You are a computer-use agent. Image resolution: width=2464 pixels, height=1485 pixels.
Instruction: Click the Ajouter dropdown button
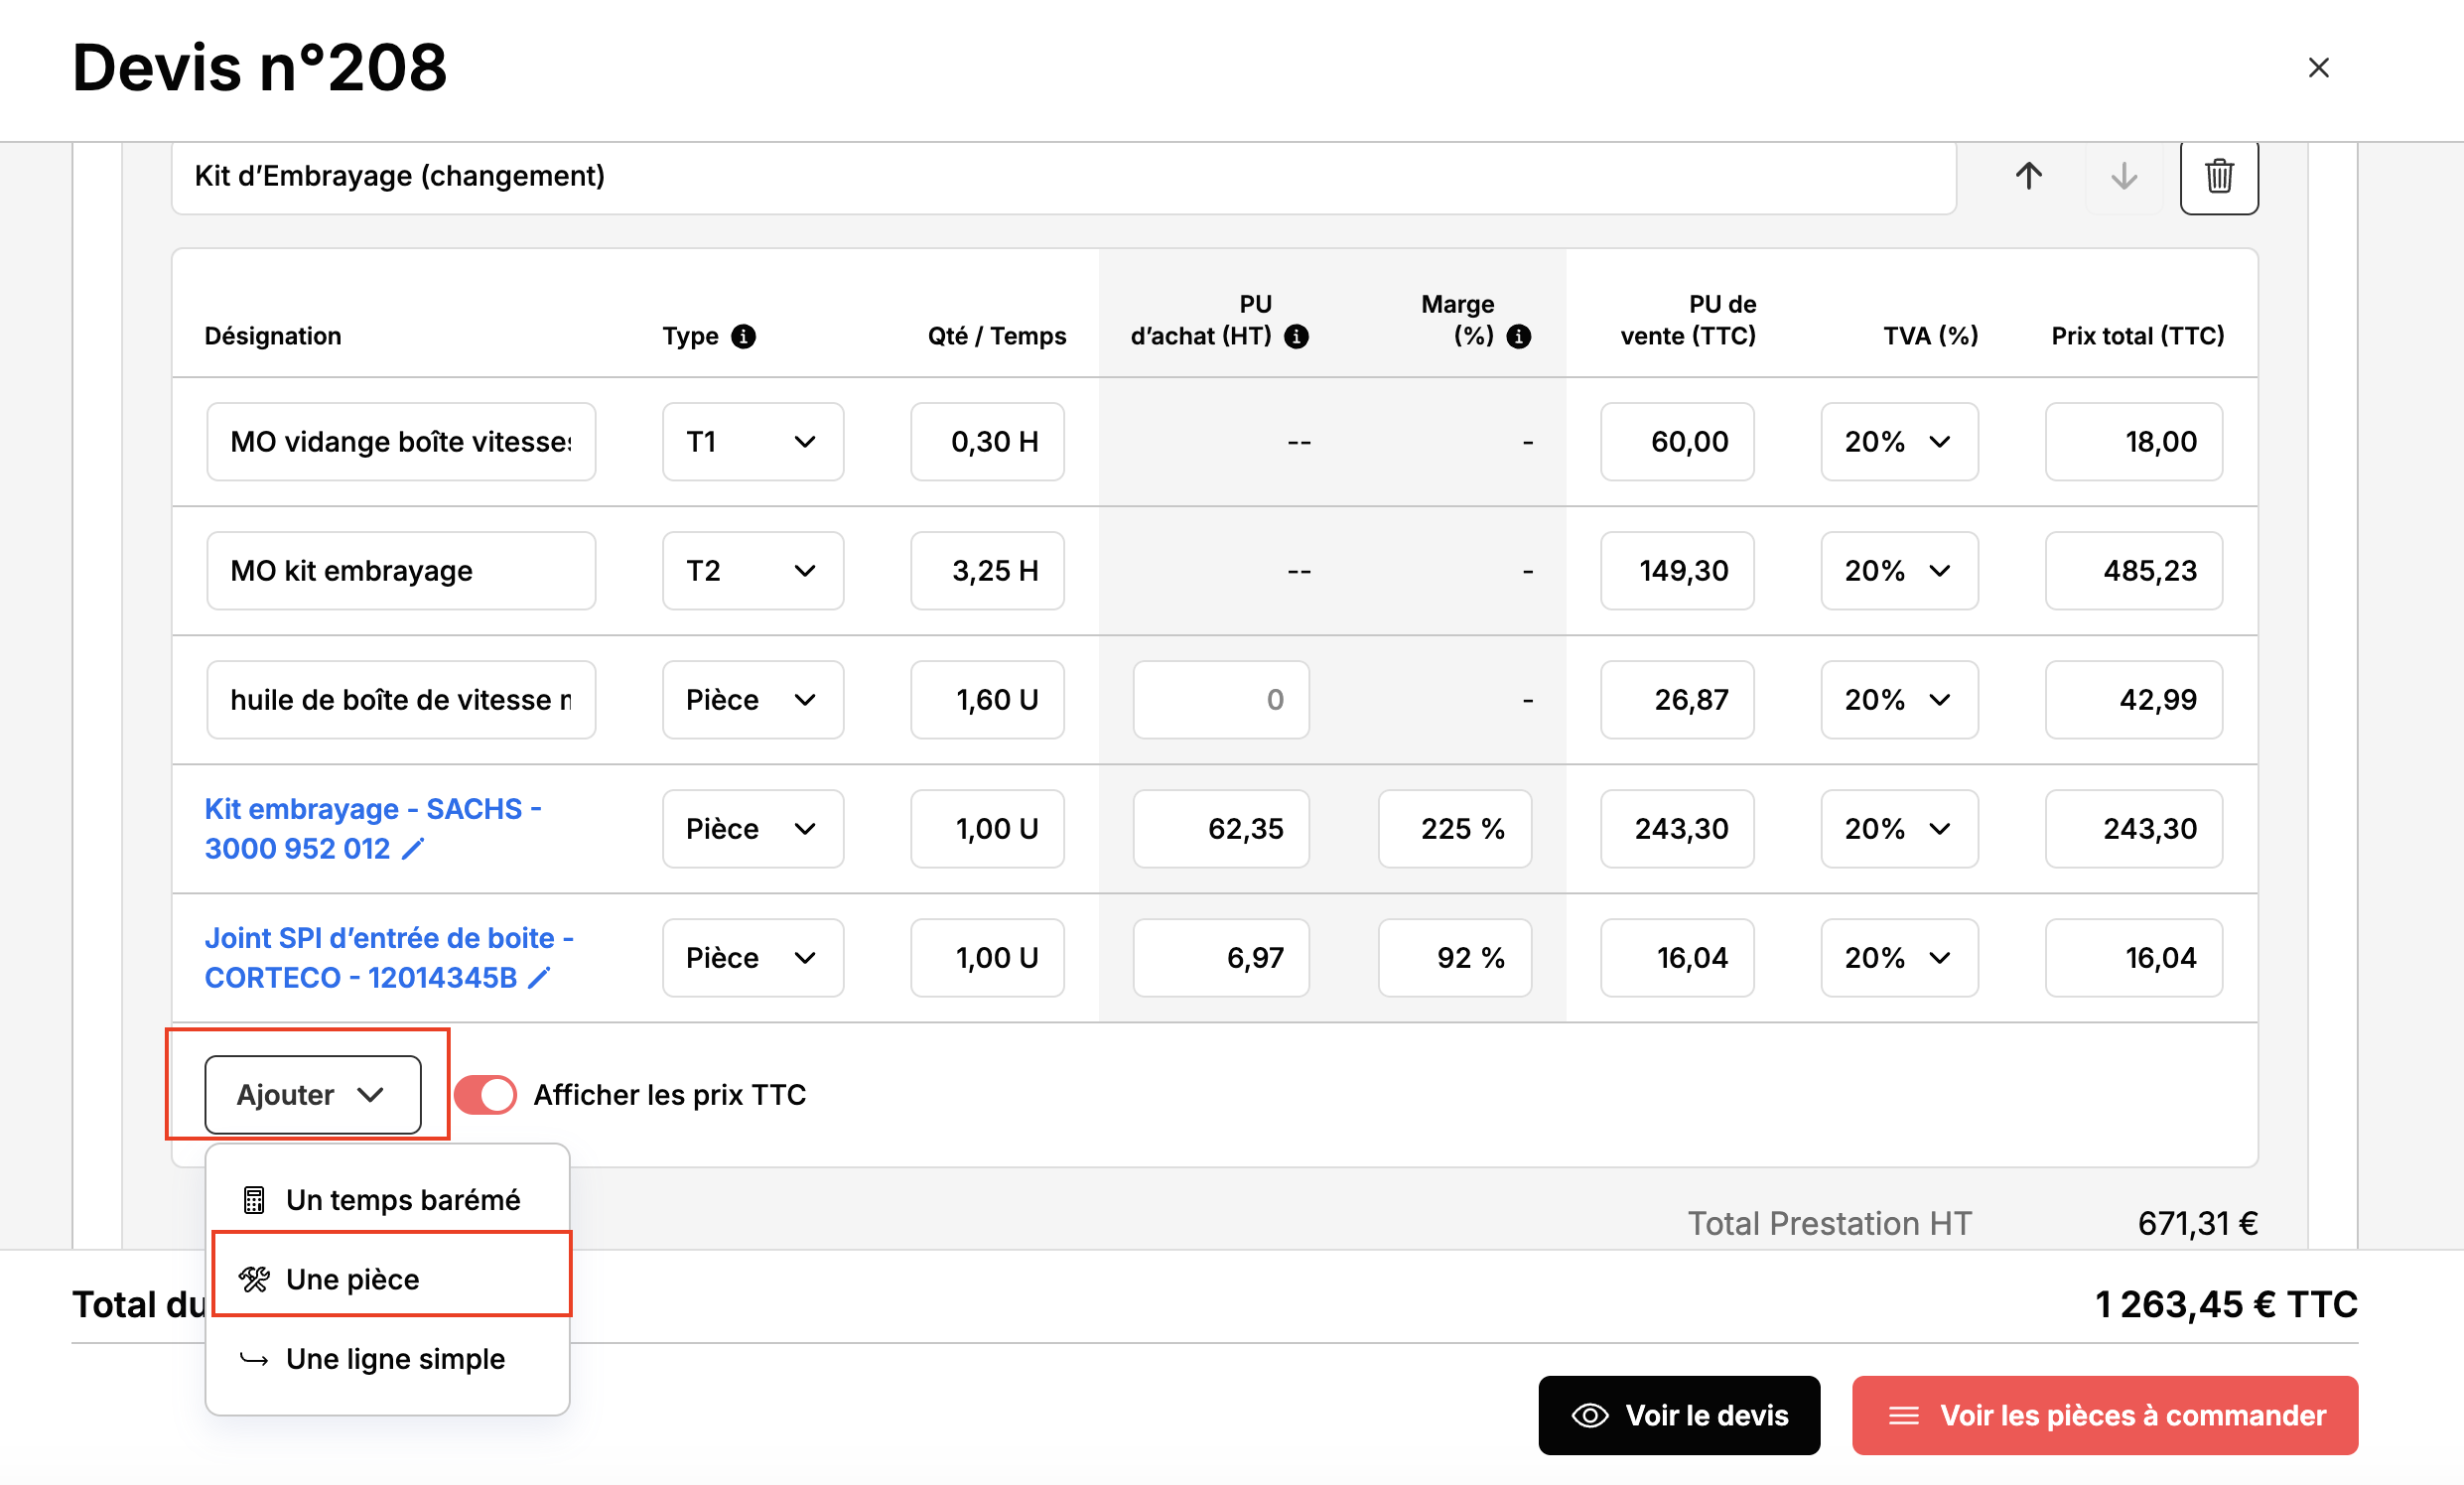click(x=312, y=1095)
